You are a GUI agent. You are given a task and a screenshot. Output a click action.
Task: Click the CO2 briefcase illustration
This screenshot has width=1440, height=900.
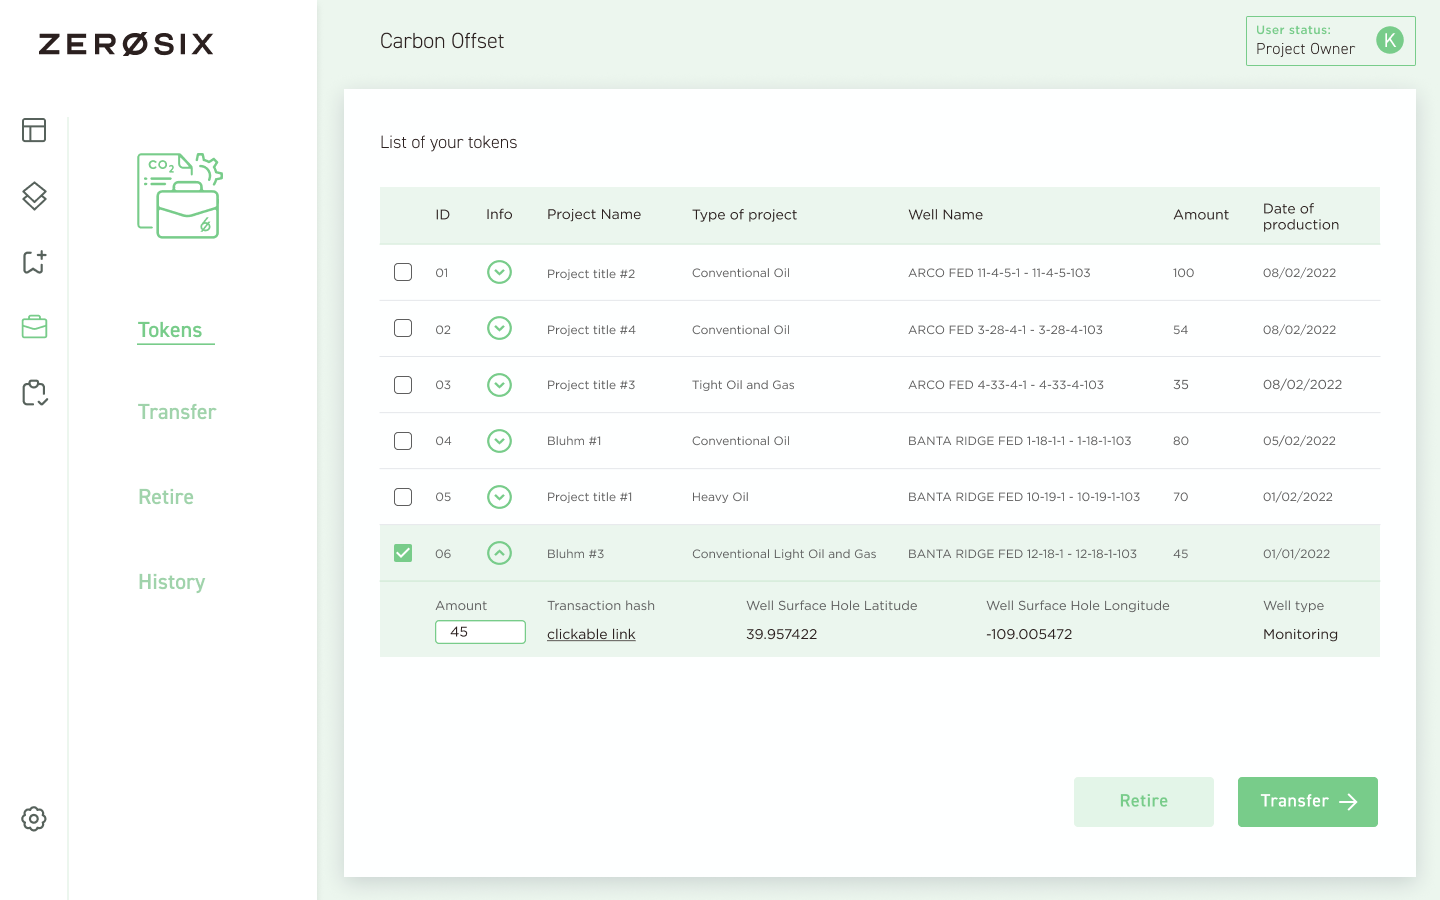click(180, 196)
